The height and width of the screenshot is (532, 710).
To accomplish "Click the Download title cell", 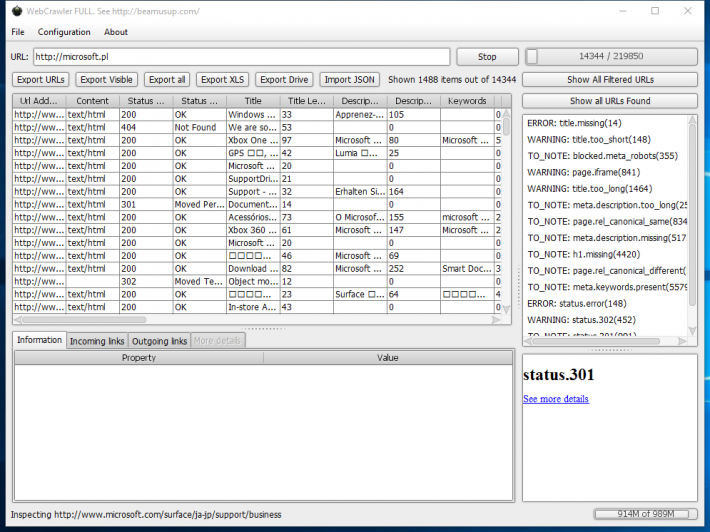I will click(x=253, y=269).
